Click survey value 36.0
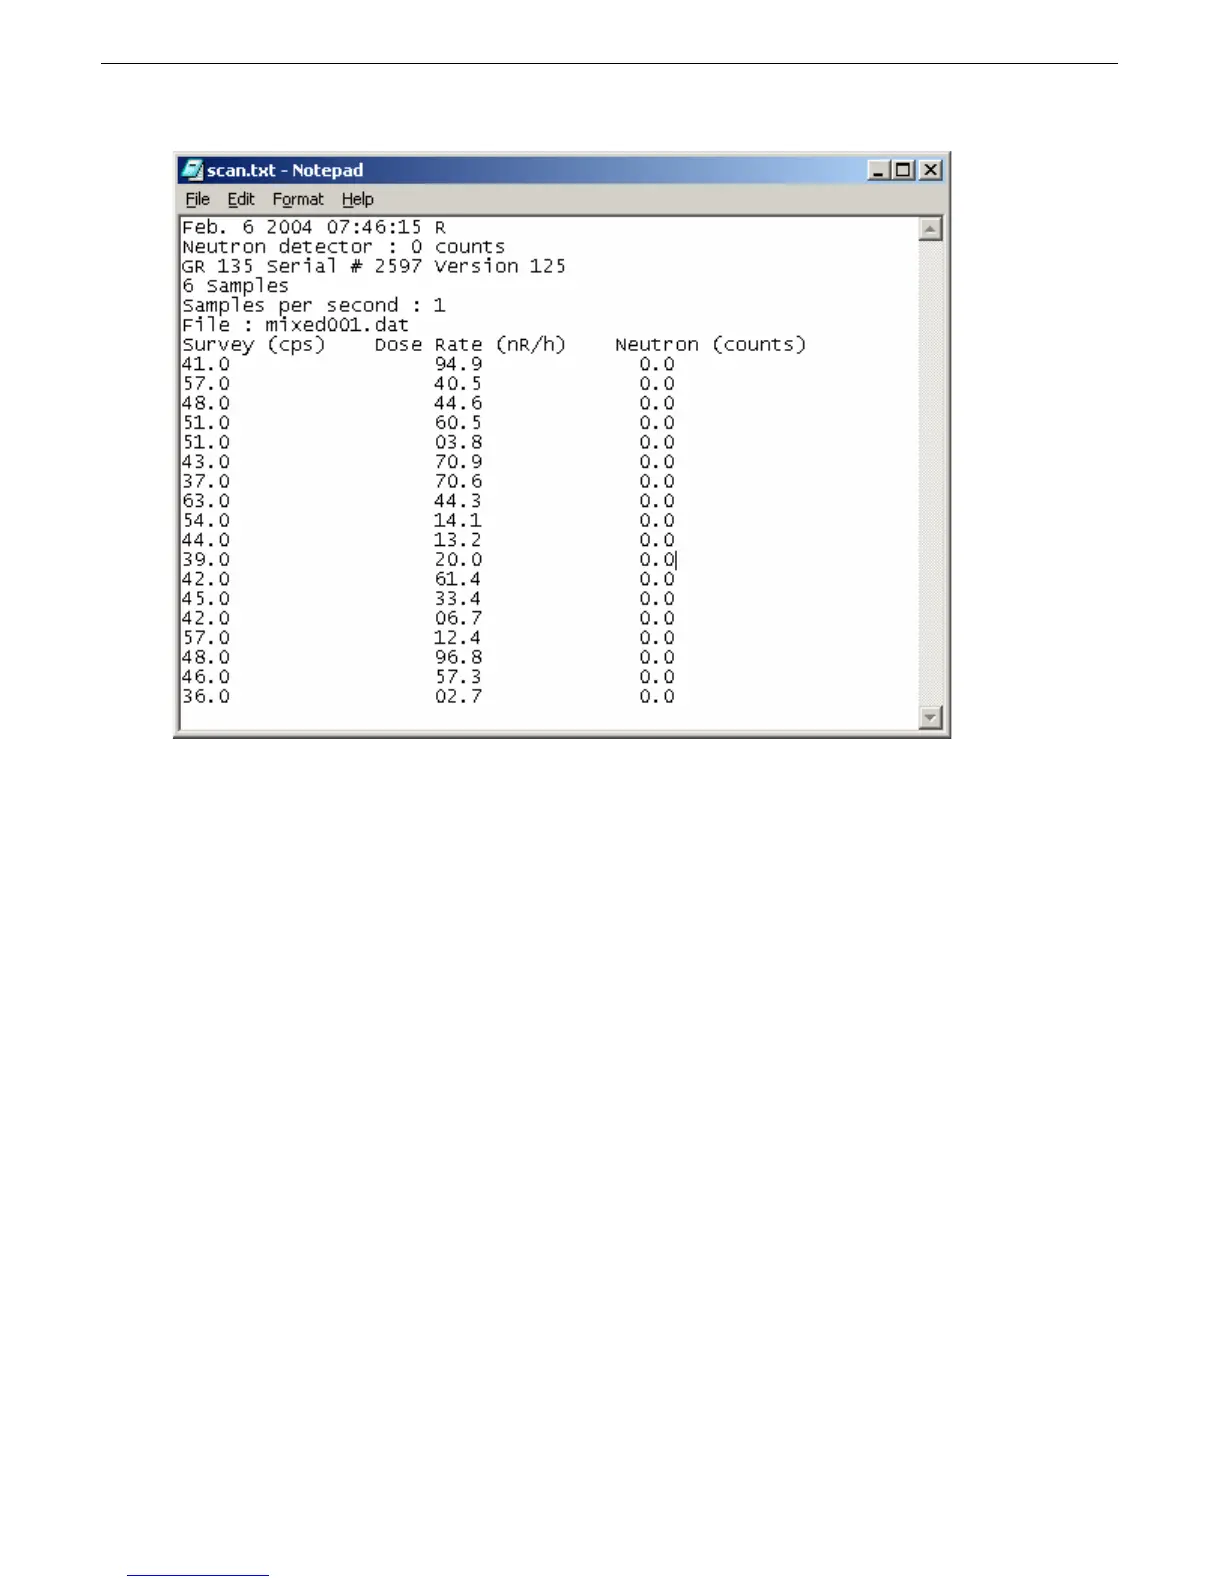Viewport: 1224px width, 1584px height. coord(205,696)
